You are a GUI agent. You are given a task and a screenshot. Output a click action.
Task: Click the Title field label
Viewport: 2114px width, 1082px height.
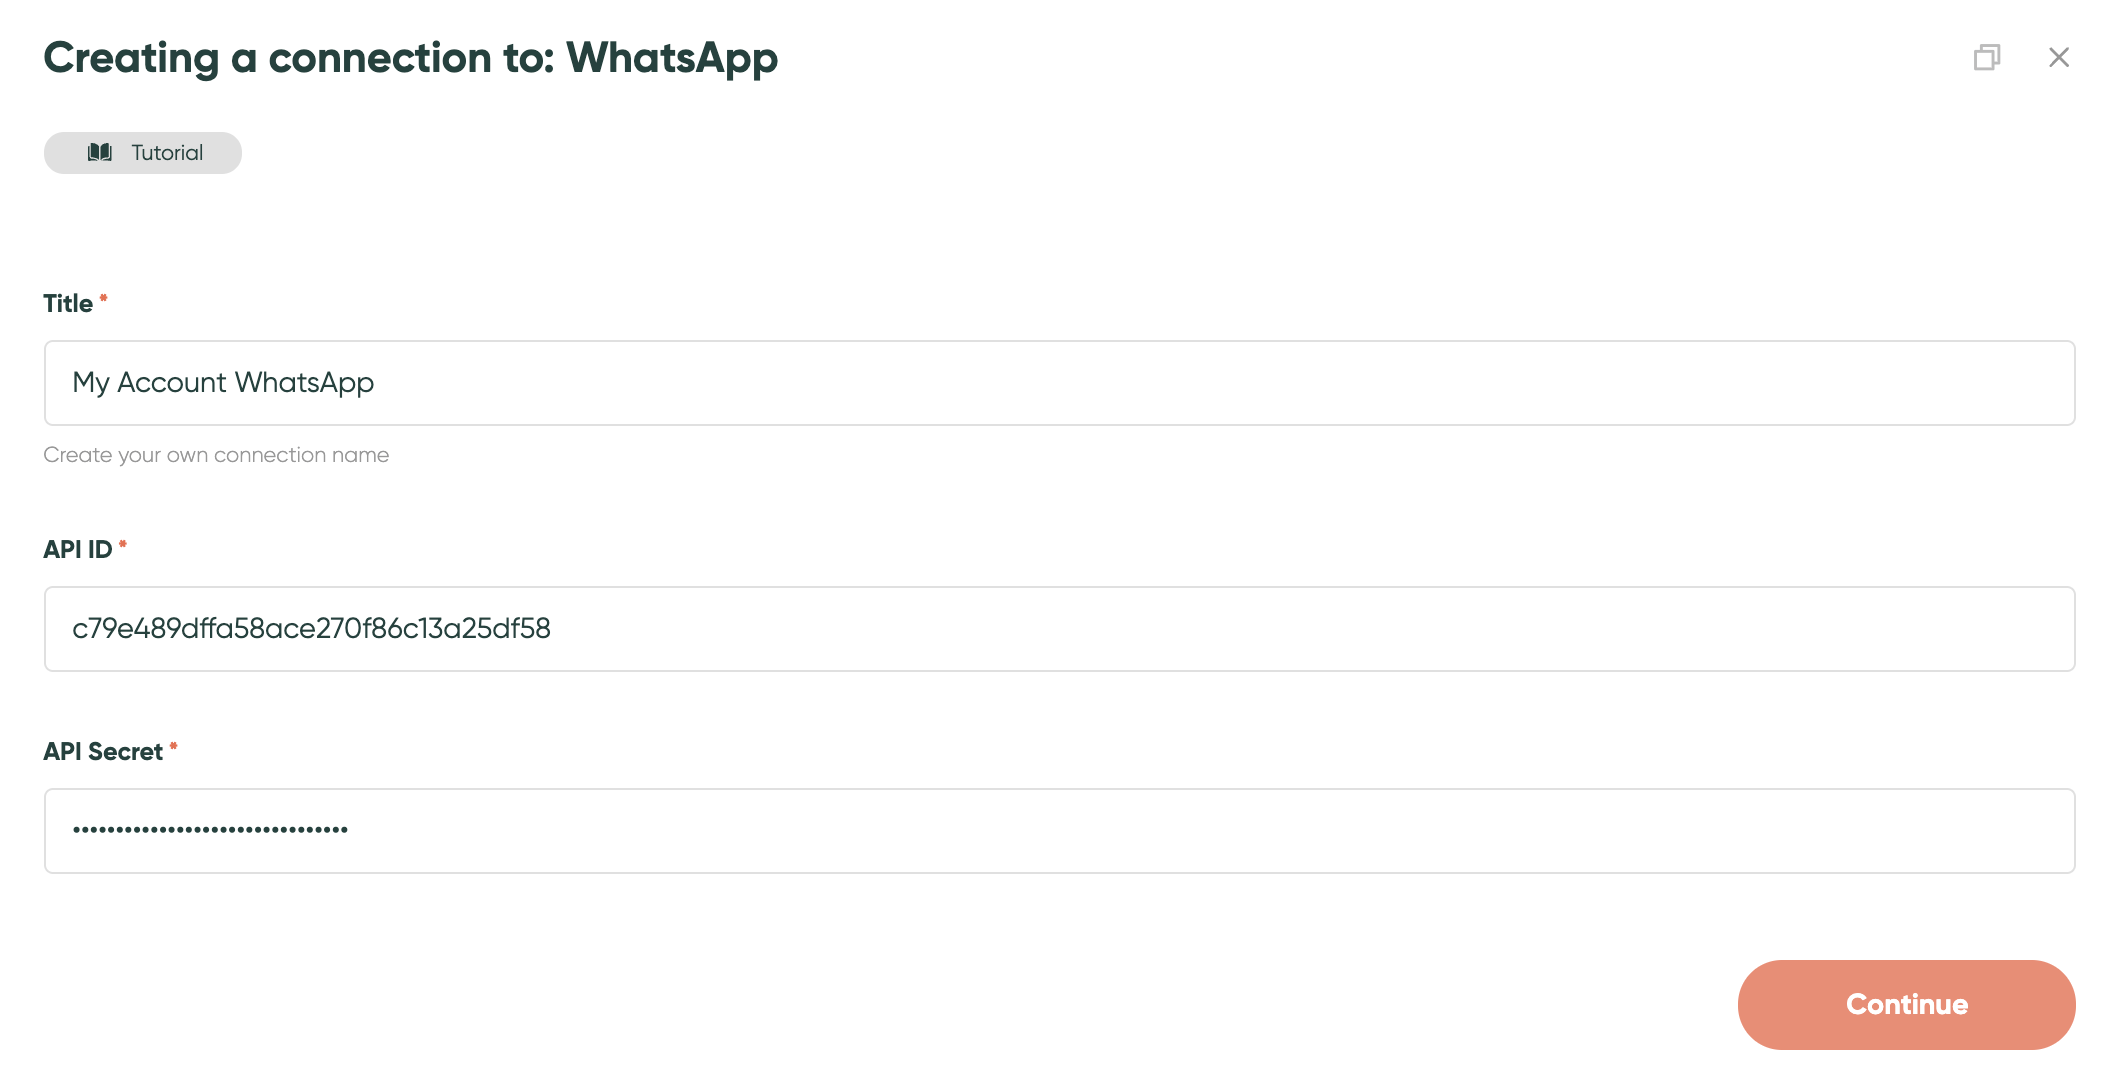pos(68,304)
